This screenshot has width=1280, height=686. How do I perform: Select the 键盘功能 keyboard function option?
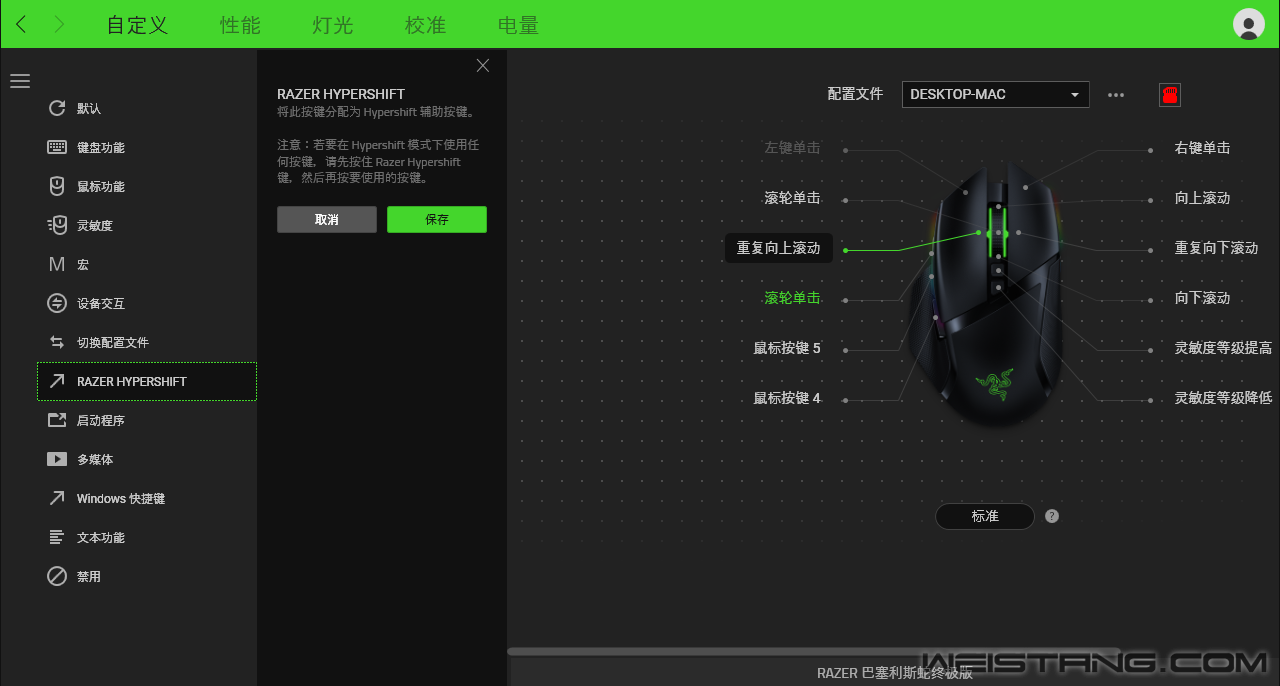[x=100, y=147]
